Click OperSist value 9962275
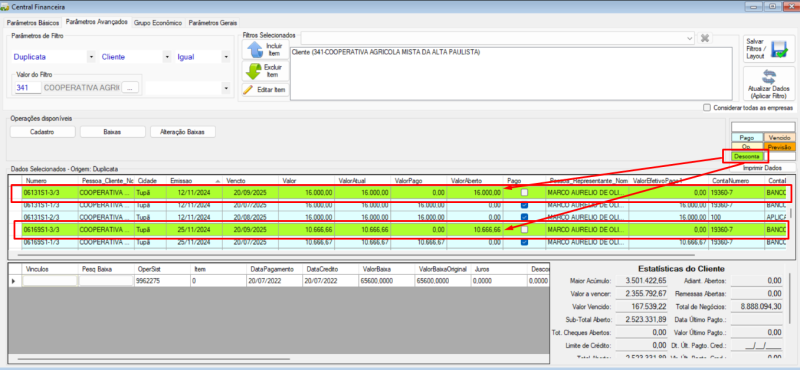Screen dimensions: 800x370 point(162,281)
